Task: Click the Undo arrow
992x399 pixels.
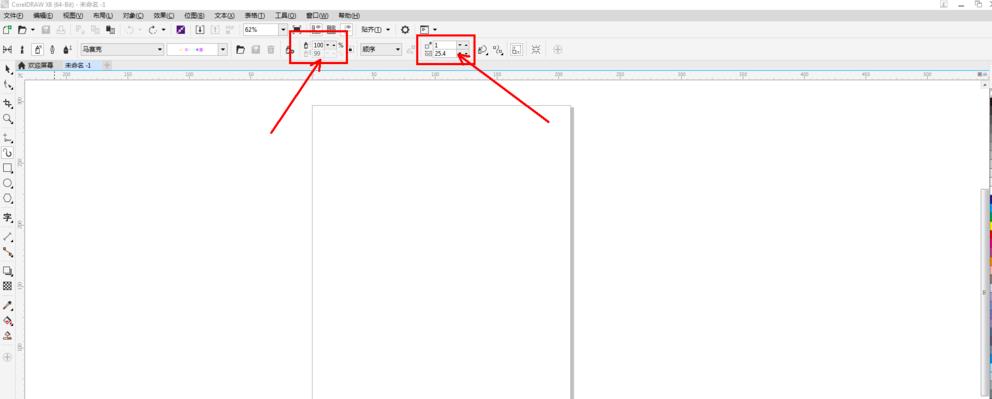Action: [130, 30]
